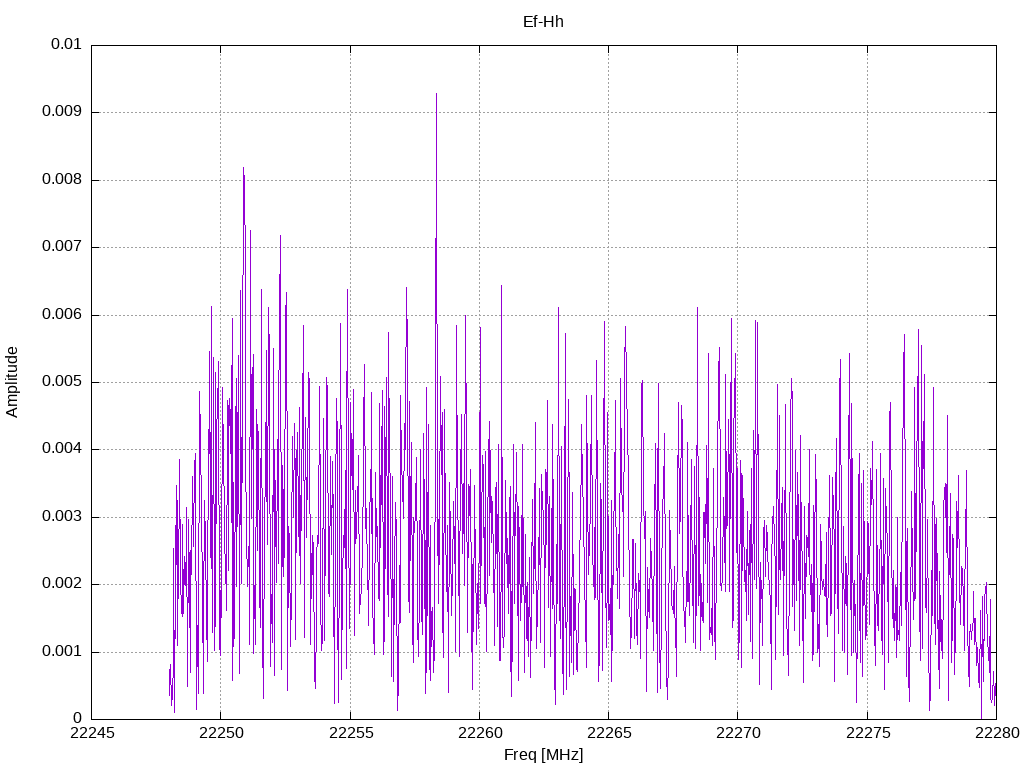Click the y-axis tick label 0.003
Viewport: 1024px width, 768px height.
62,517
